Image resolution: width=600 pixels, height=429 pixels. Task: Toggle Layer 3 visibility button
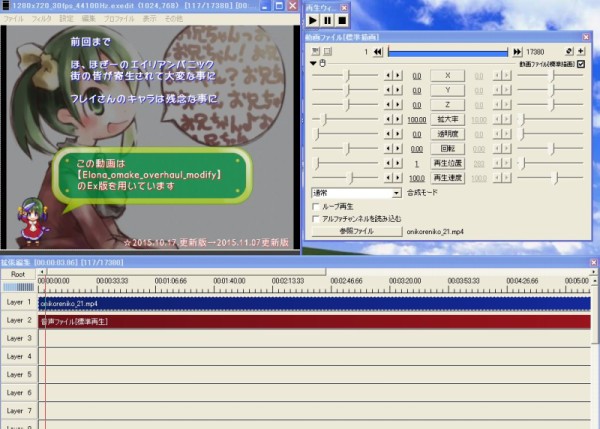pyautogui.click(x=18, y=338)
